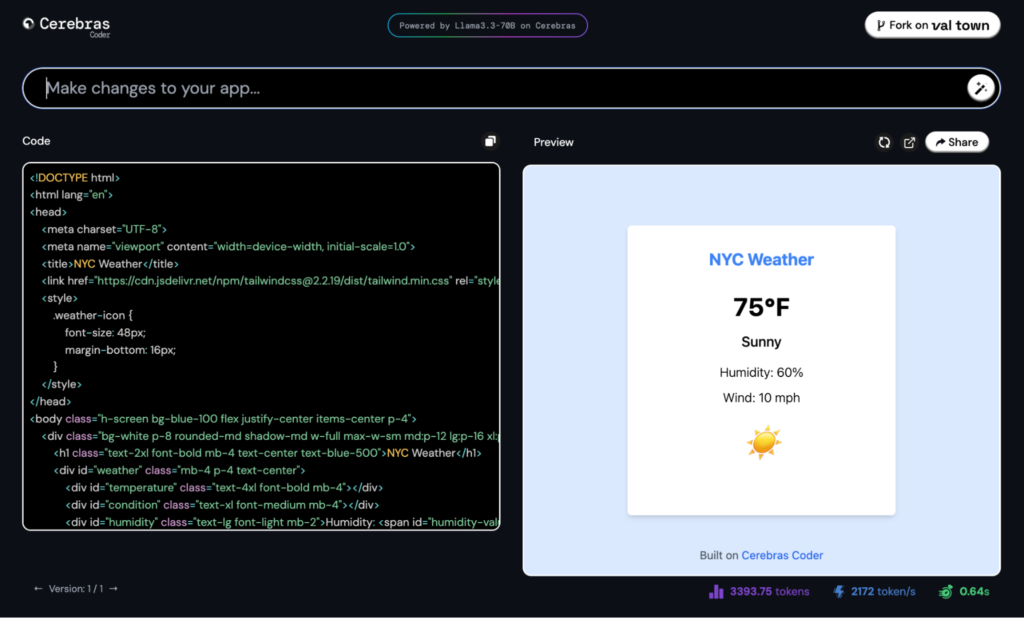This screenshot has width=1024, height=618.
Task: Click the magic wand prompt enhancer icon
Action: pos(980,87)
